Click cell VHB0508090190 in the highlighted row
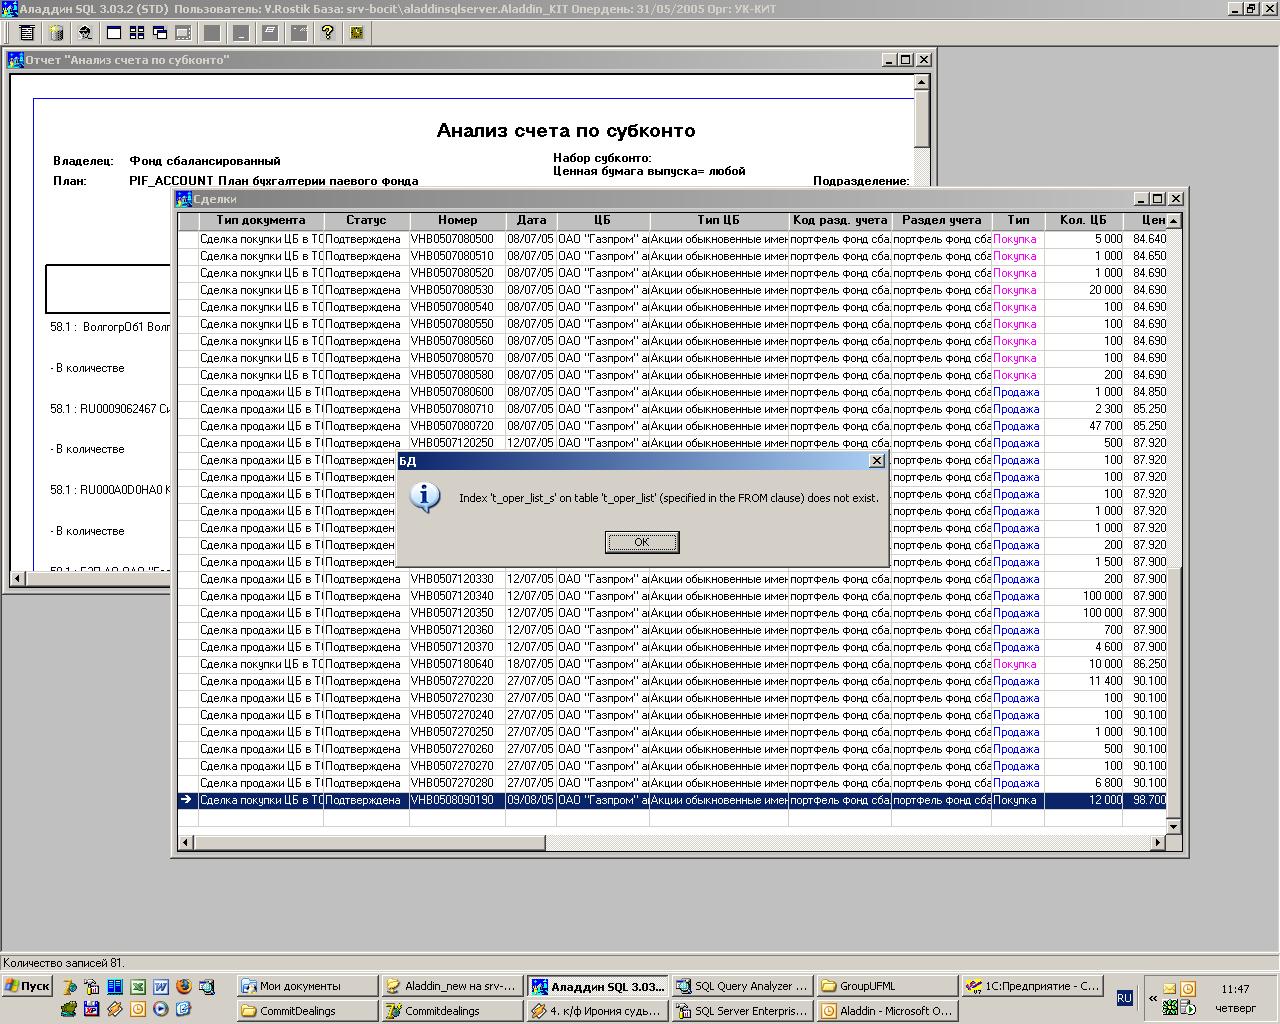This screenshot has width=1280, height=1024. coord(457,800)
